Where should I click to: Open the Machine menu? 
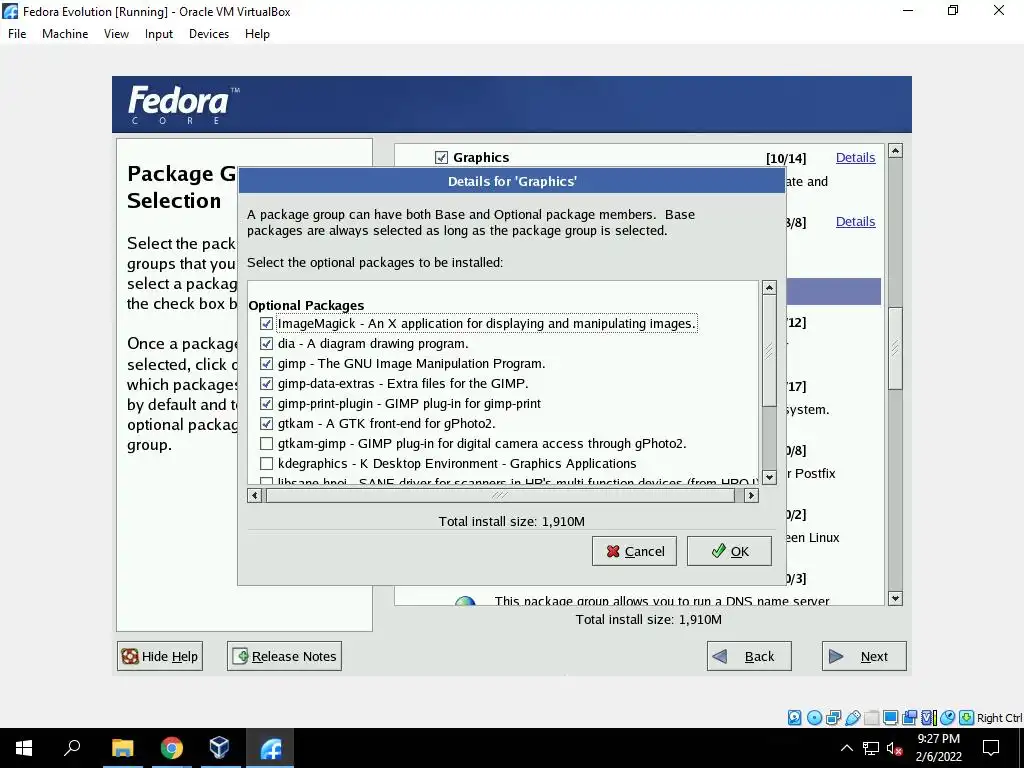(65, 34)
